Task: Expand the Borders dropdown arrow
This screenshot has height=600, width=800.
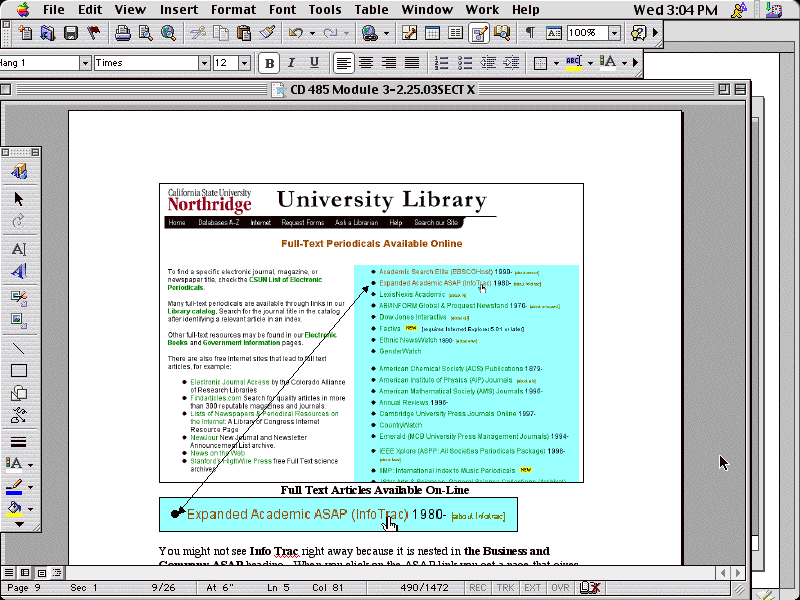Action: [556, 63]
